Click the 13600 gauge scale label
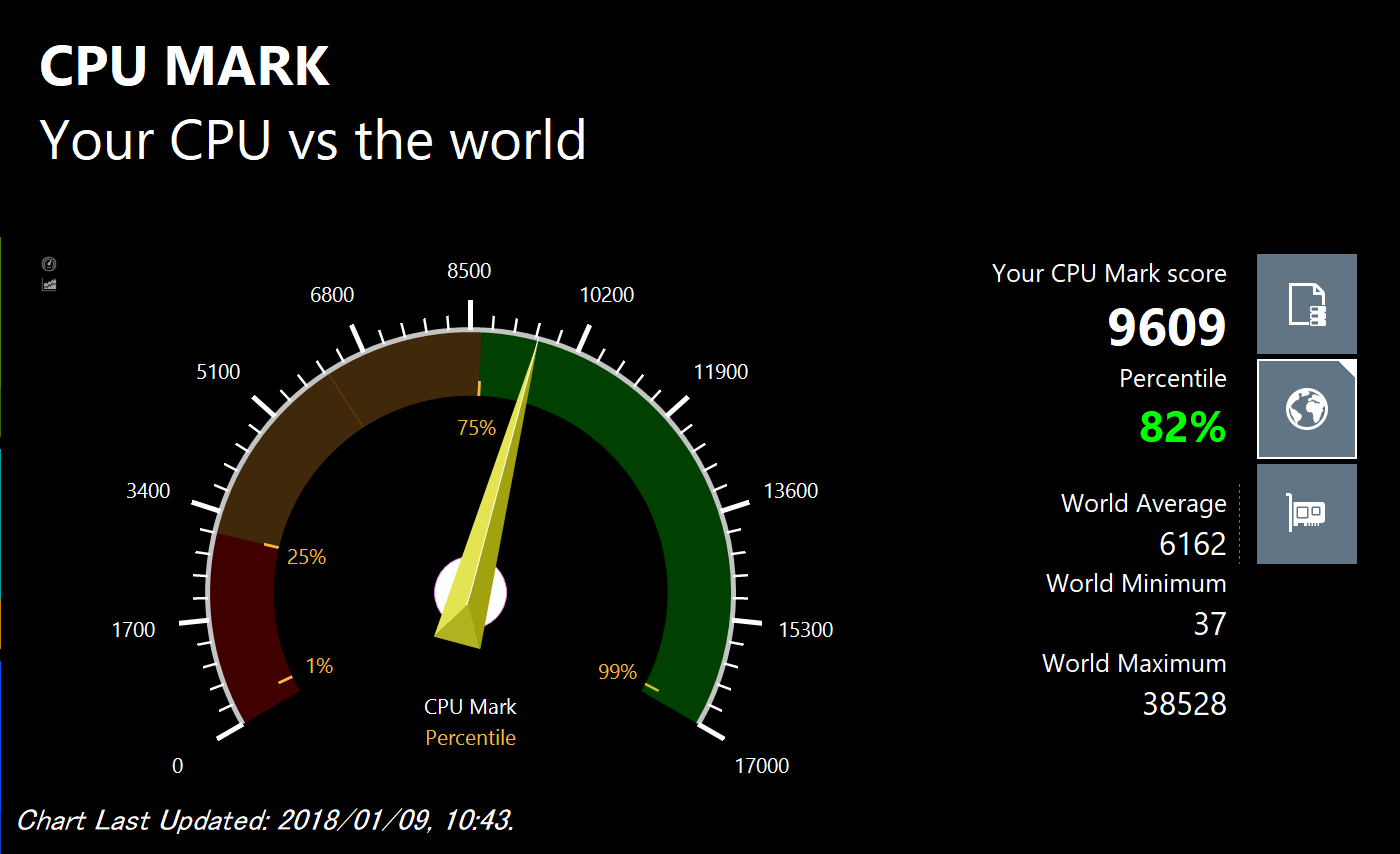Viewport: 1400px width, 854px height. click(x=791, y=491)
